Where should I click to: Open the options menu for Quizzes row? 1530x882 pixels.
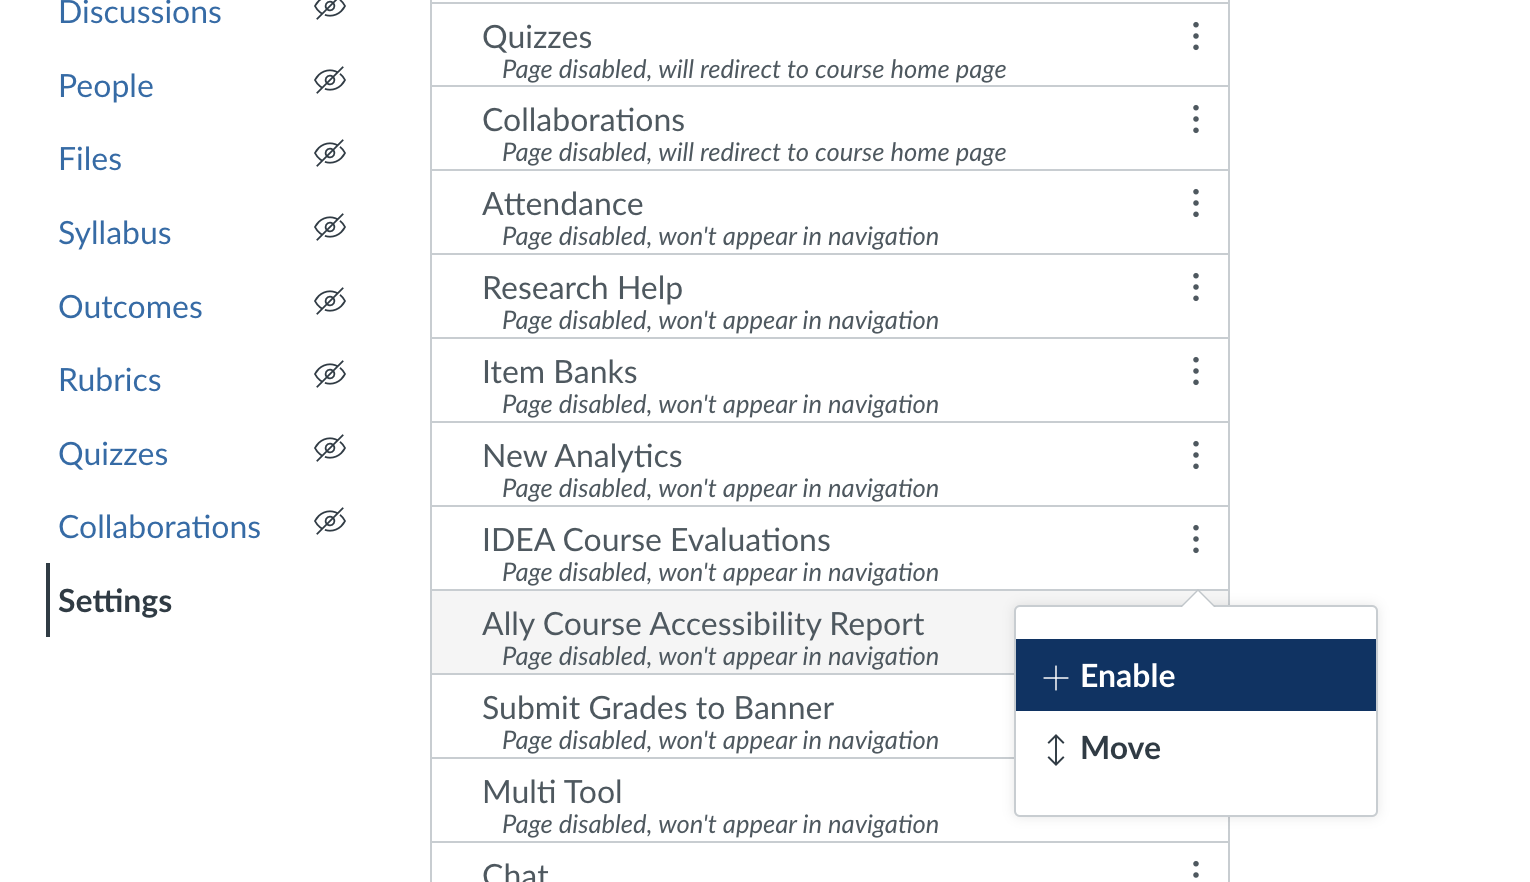1196,36
